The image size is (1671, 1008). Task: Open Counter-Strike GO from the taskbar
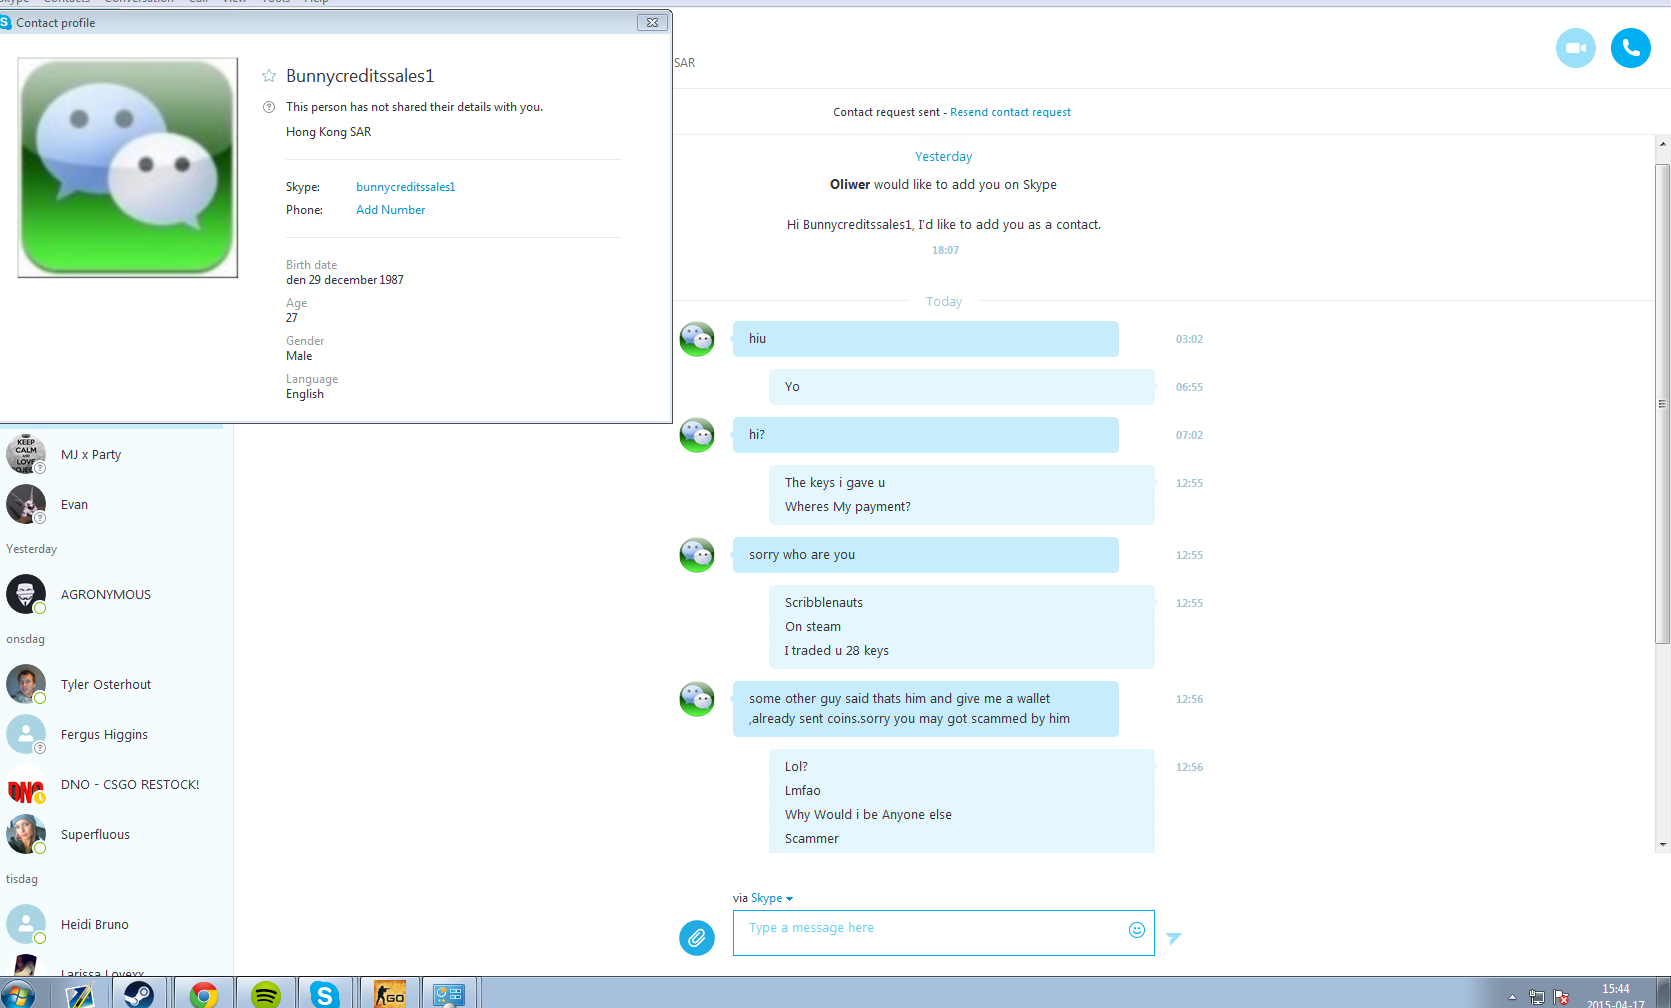pyautogui.click(x=389, y=994)
